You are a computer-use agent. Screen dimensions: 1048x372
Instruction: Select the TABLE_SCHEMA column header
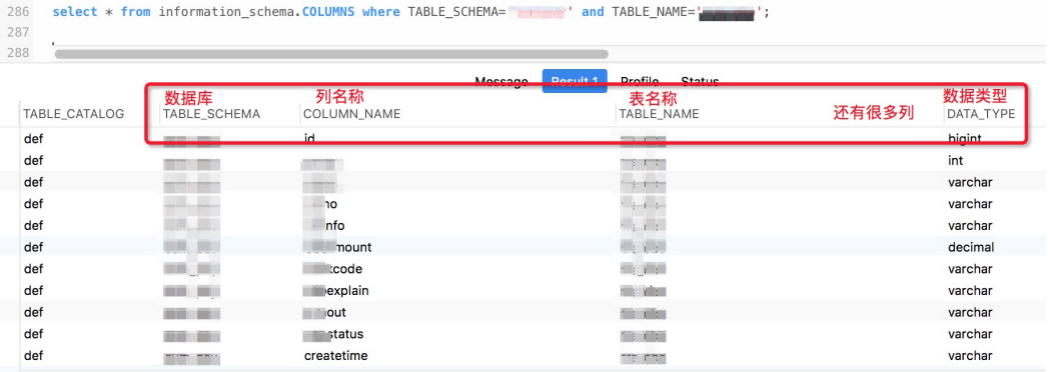point(211,114)
